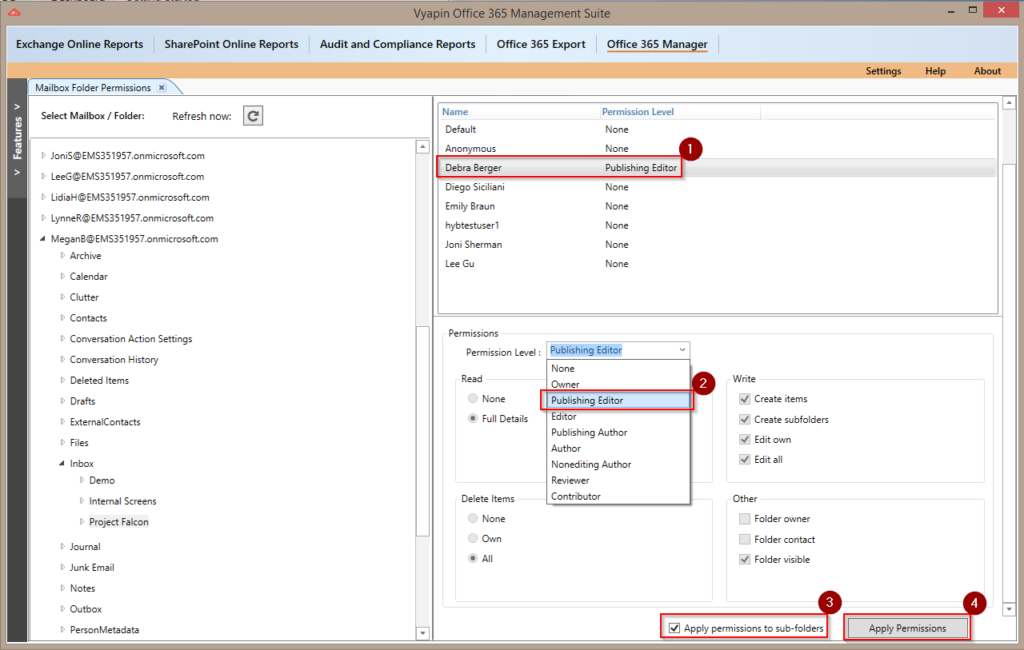
Task: Select Debra Berger row in list
Action: click(x=717, y=168)
